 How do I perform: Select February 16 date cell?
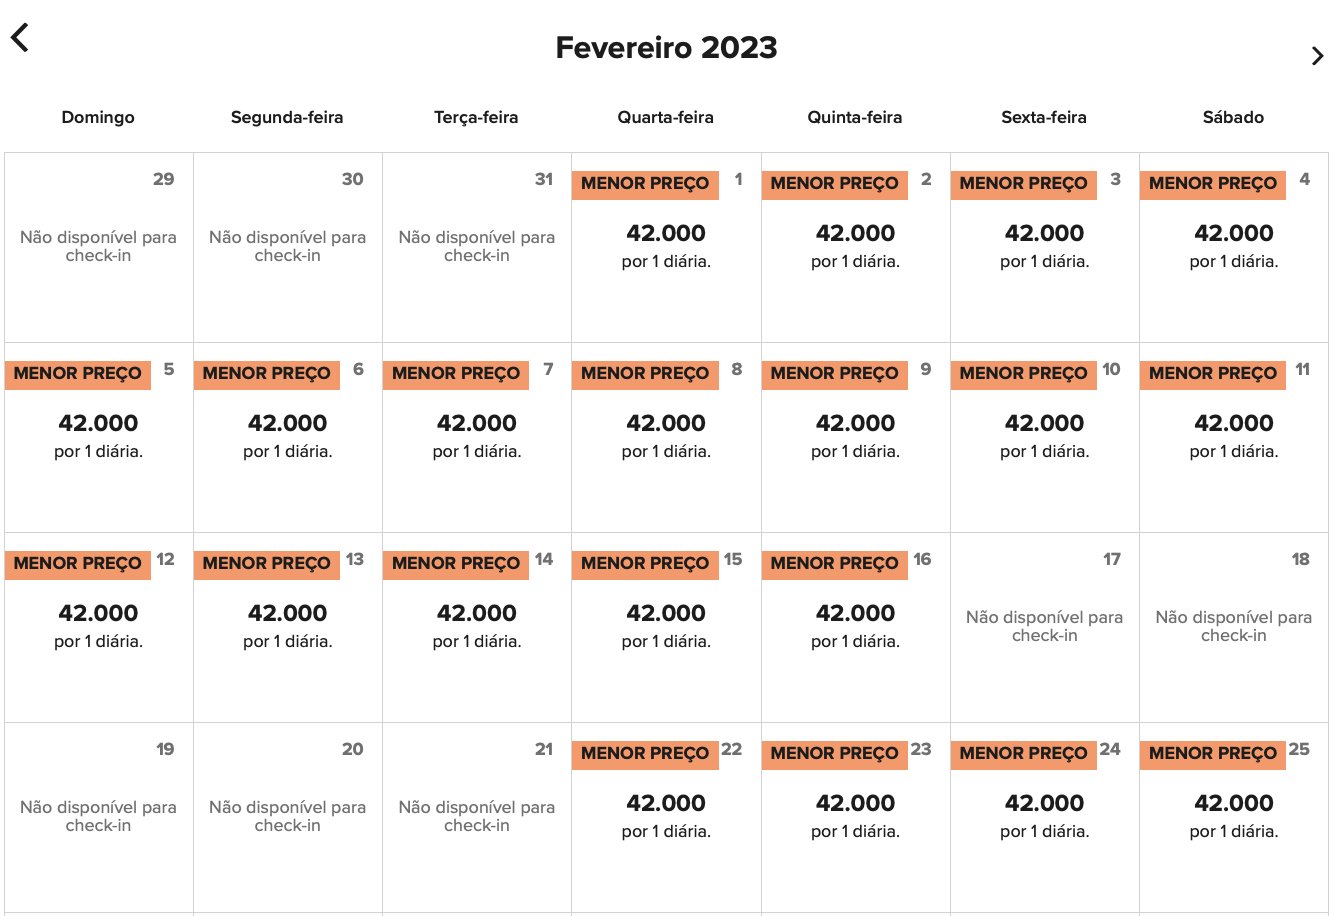point(855,627)
